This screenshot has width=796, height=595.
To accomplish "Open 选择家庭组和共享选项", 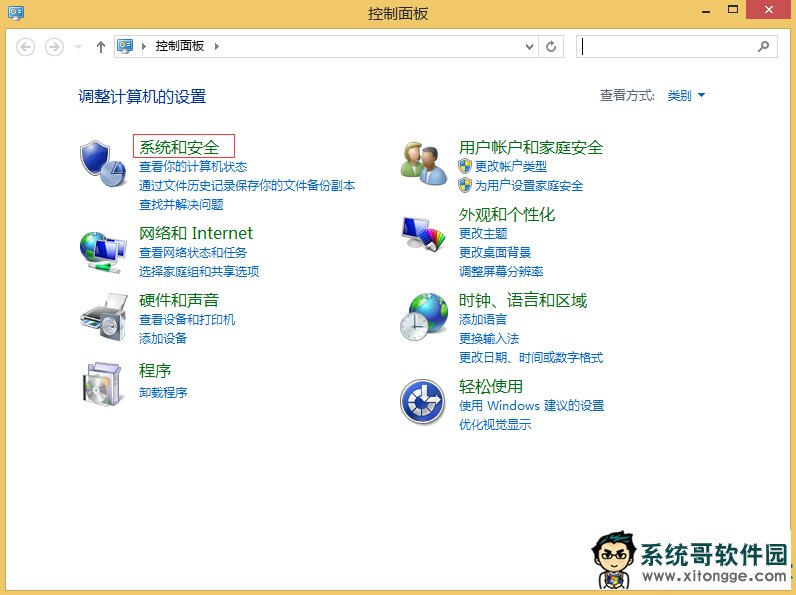I will [199, 272].
